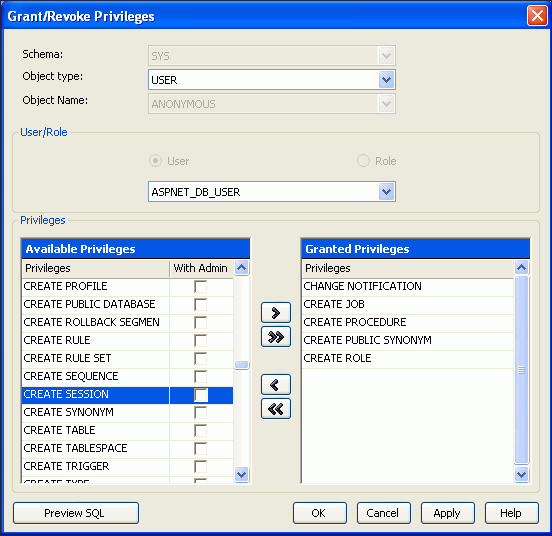552x536 pixels.
Task: Open the Object Name dropdown
Action: tap(386, 104)
